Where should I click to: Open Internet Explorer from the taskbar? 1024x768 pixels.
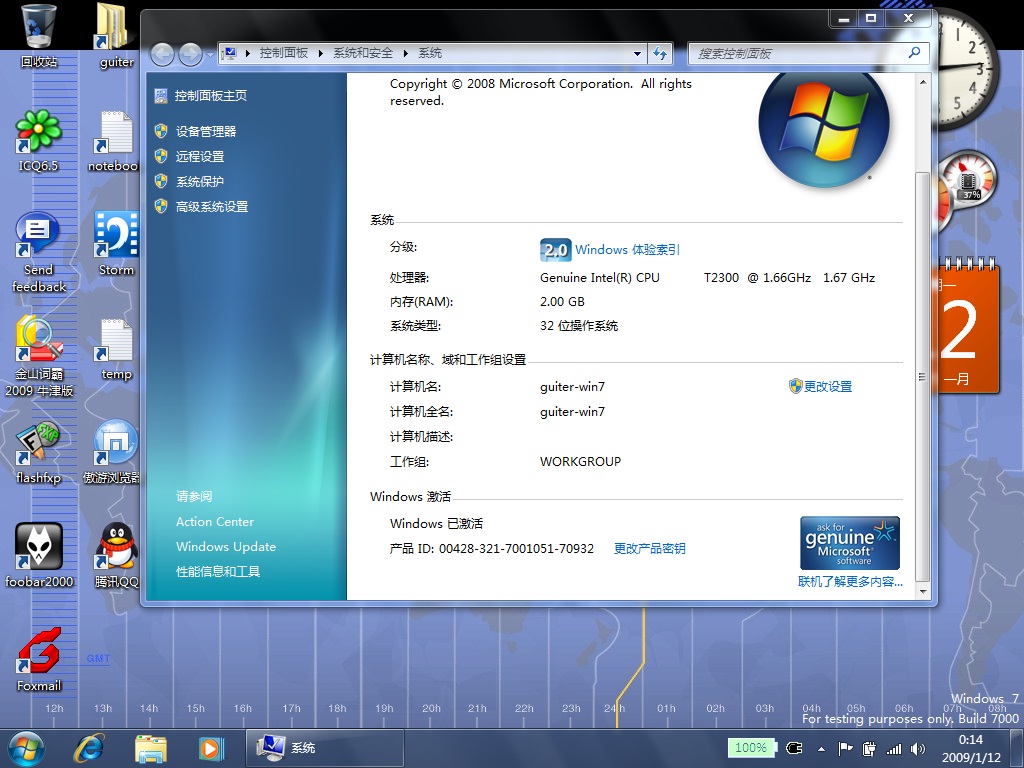click(89, 748)
